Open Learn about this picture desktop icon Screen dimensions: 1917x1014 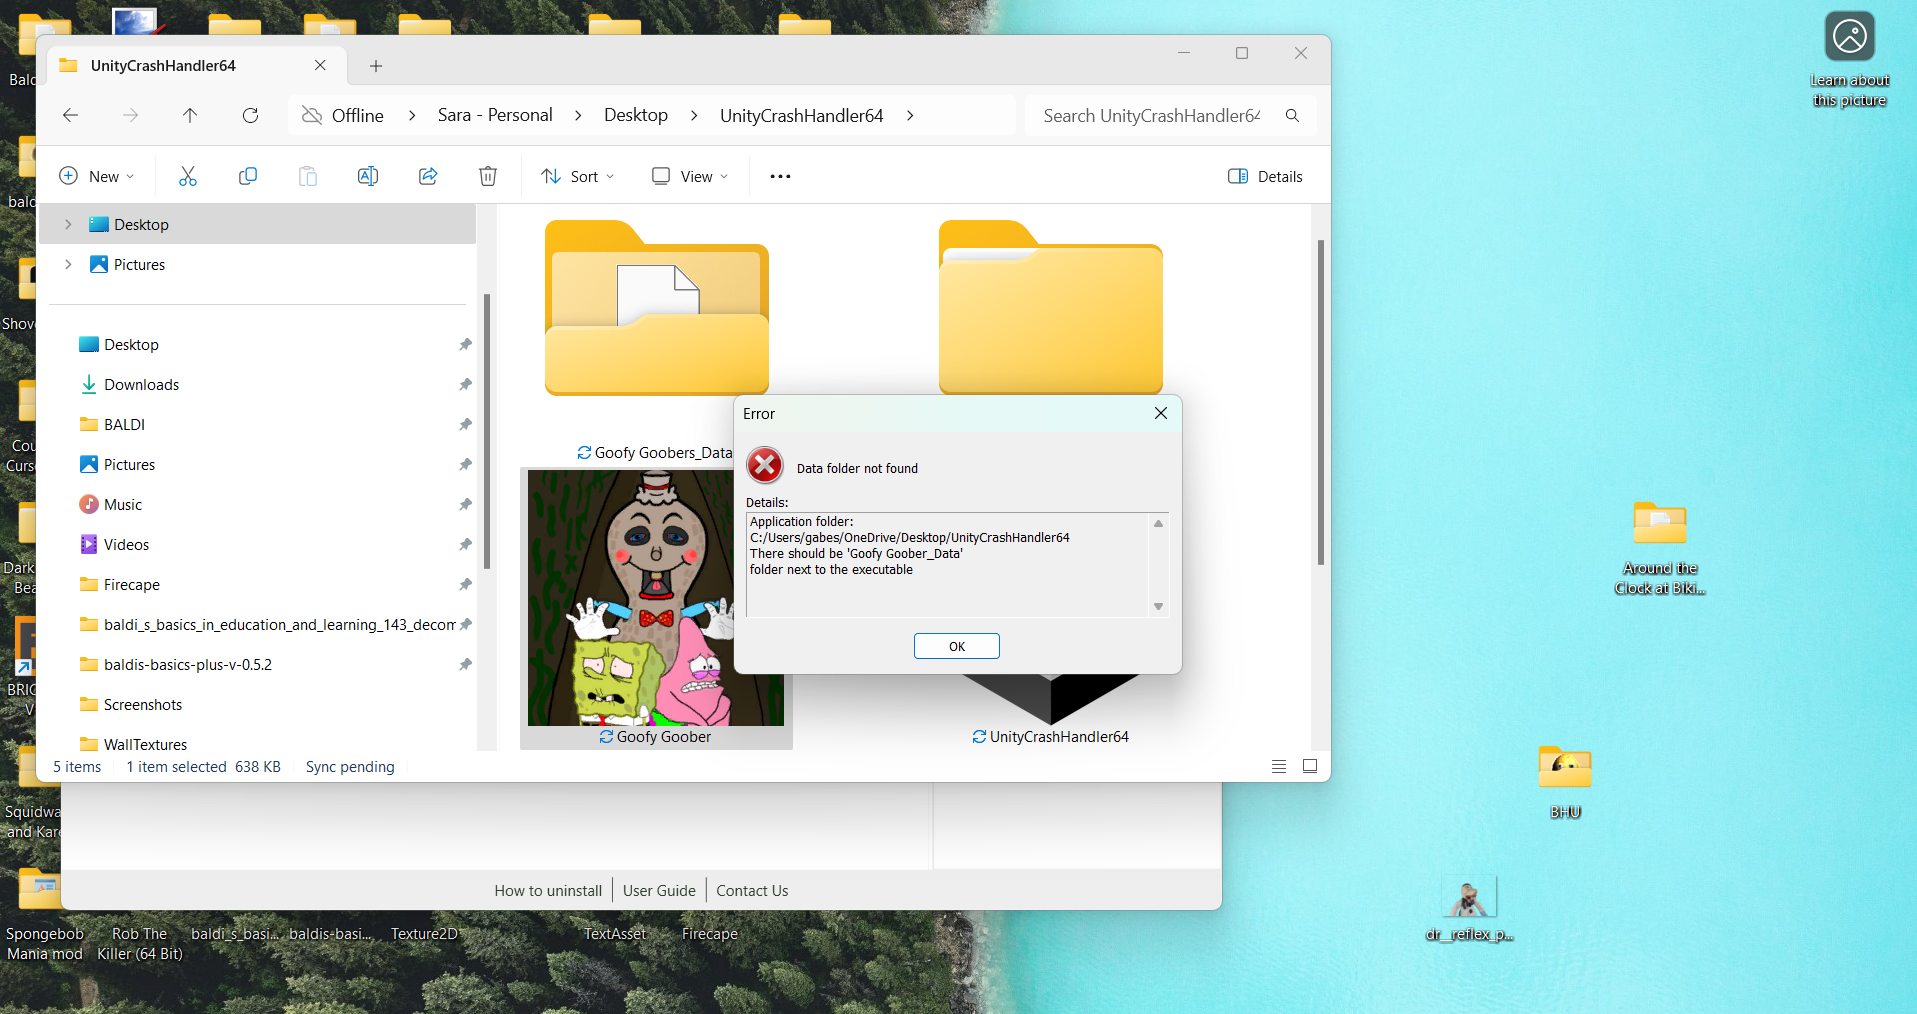coord(1849,60)
